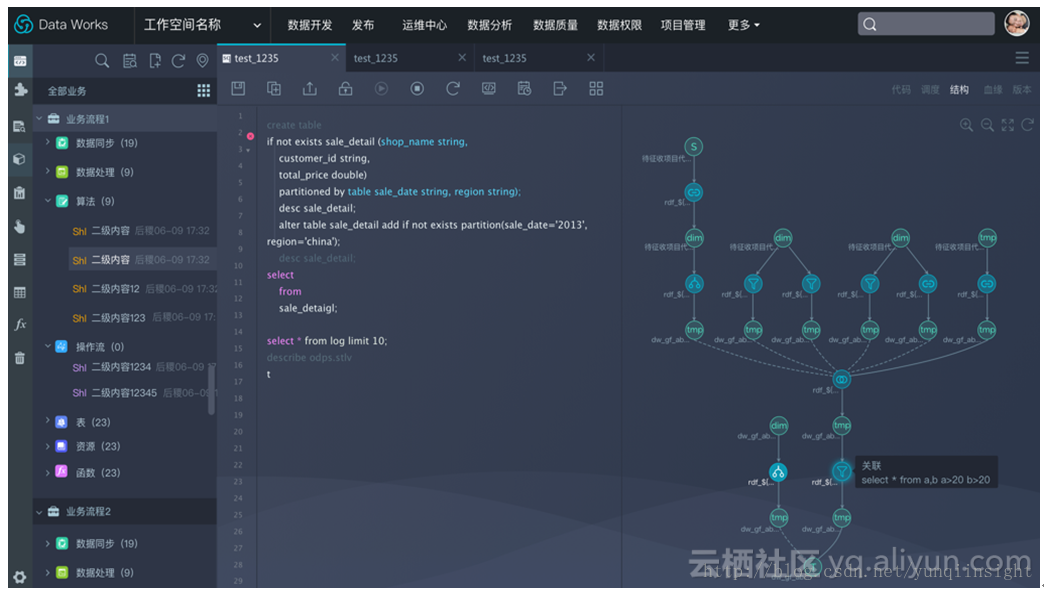Click the Data Works logo icon
This screenshot has height=591, width=1044.
click(x=23, y=25)
